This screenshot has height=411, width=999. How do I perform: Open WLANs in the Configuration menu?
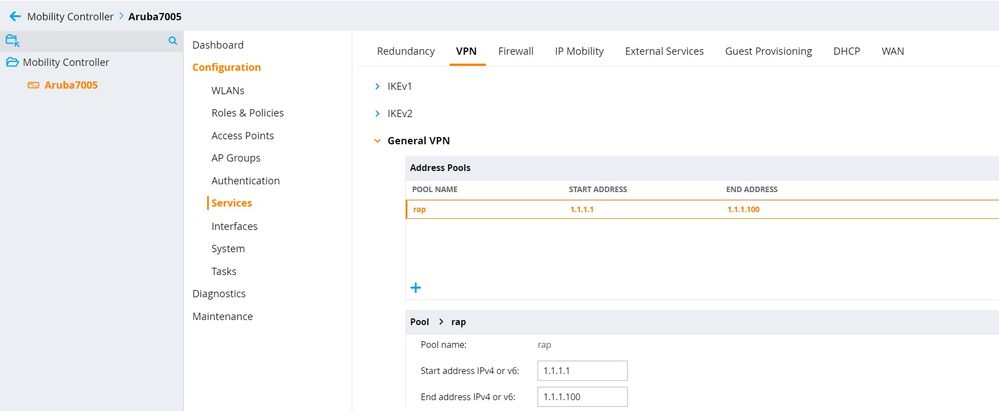pyautogui.click(x=228, y=90)
